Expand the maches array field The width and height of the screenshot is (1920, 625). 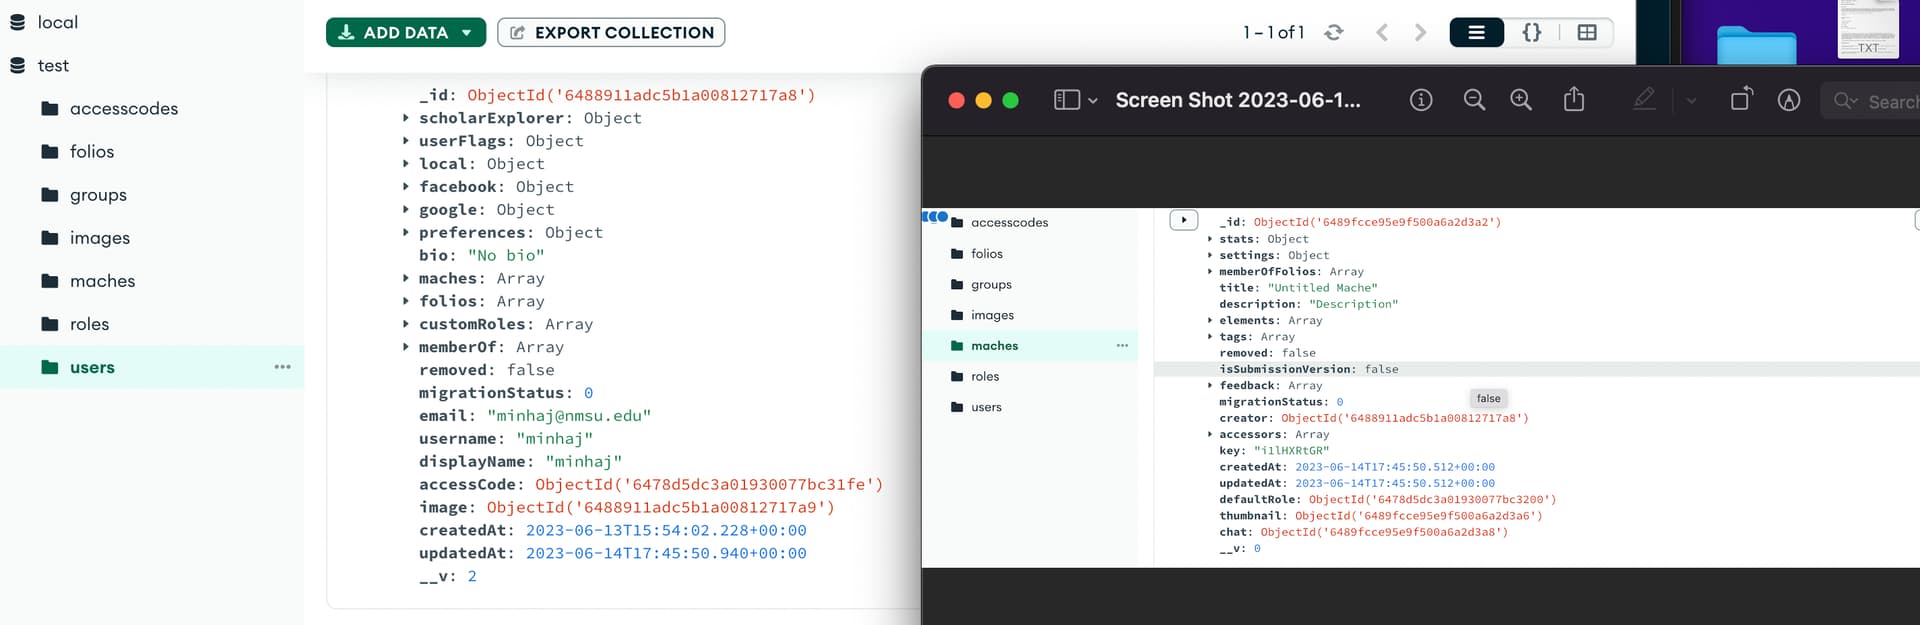tap(406, 279)
